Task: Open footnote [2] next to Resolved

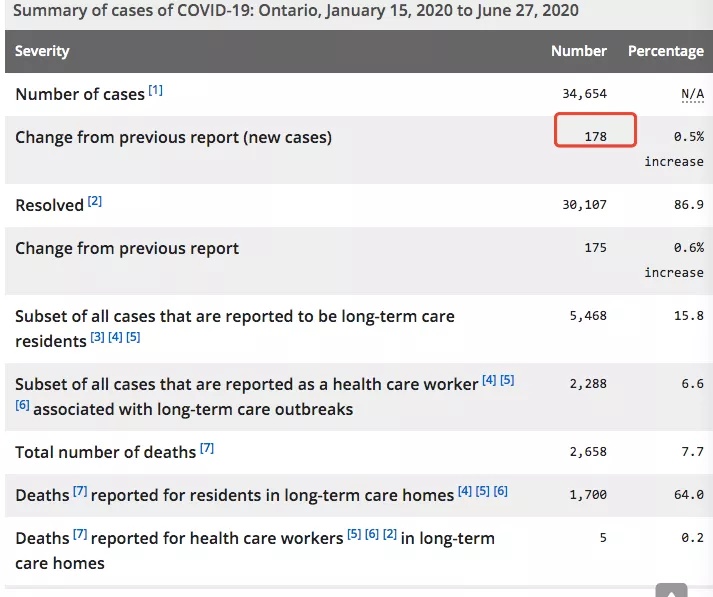Action: tap(95, 201)
